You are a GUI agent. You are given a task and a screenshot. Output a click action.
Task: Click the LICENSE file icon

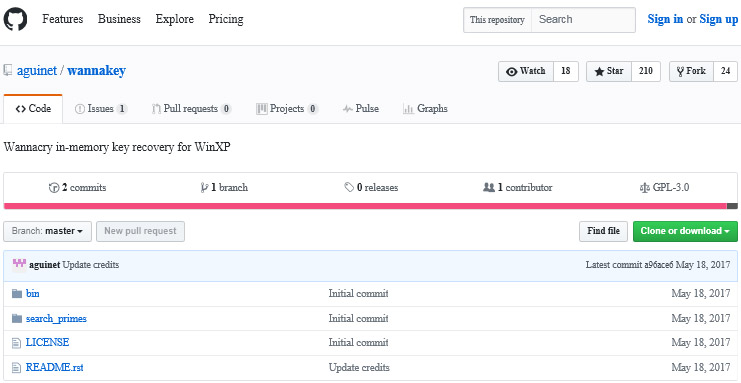tap(17, 343)
